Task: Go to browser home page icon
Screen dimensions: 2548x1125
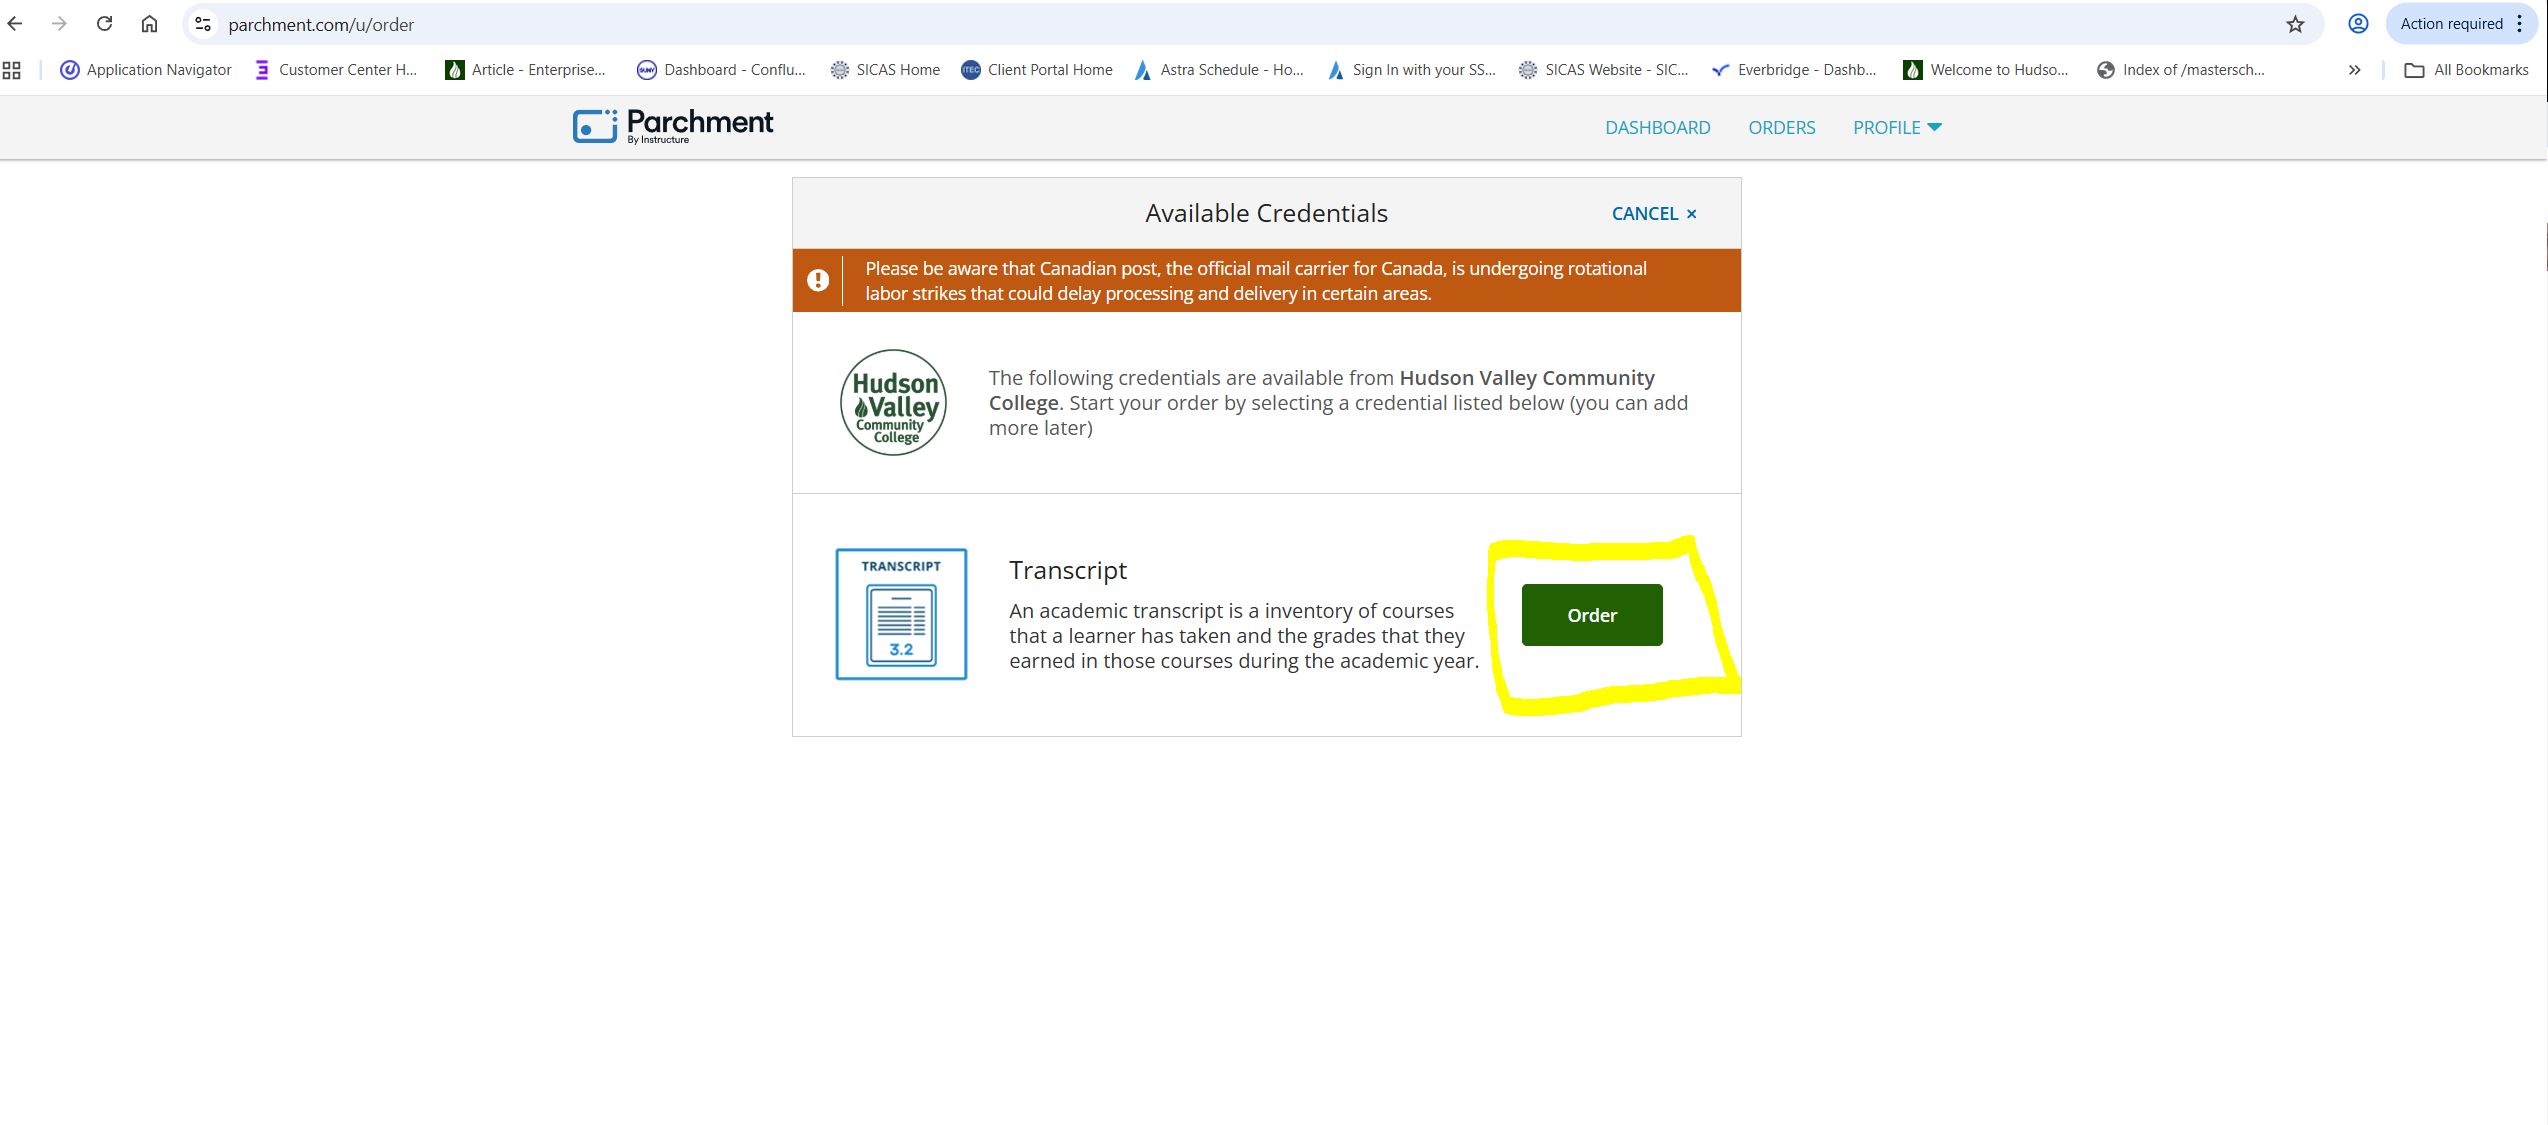Action: coord(149,24)
